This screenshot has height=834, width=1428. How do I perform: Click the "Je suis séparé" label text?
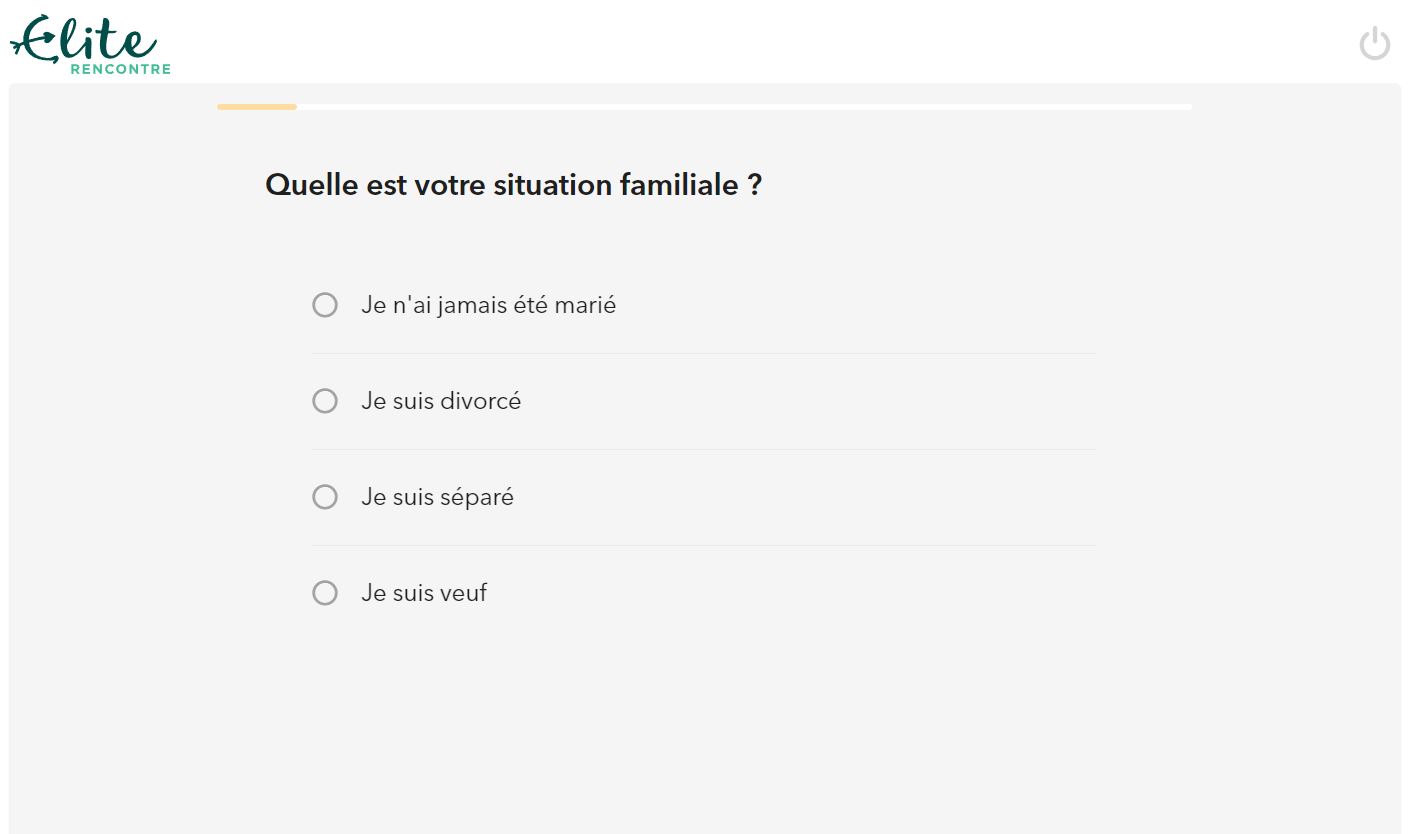click(437, 497)
